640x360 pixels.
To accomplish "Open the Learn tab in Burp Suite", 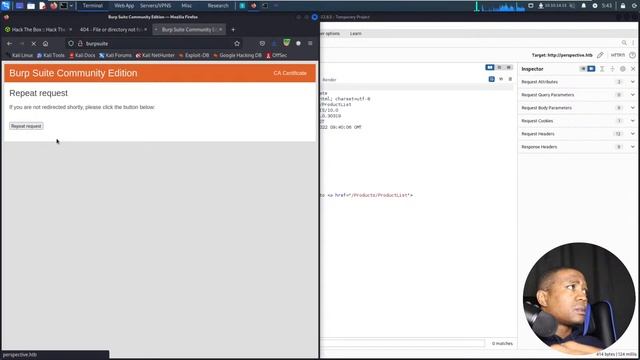I will [x=356, y=33].
